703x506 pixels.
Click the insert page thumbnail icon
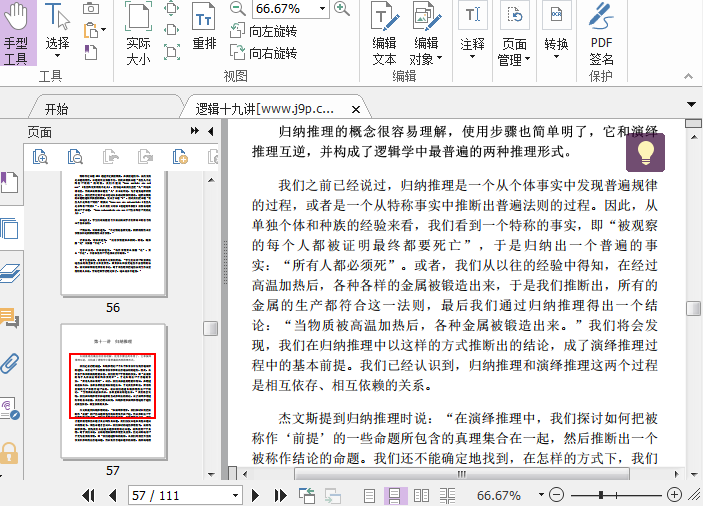180,157
